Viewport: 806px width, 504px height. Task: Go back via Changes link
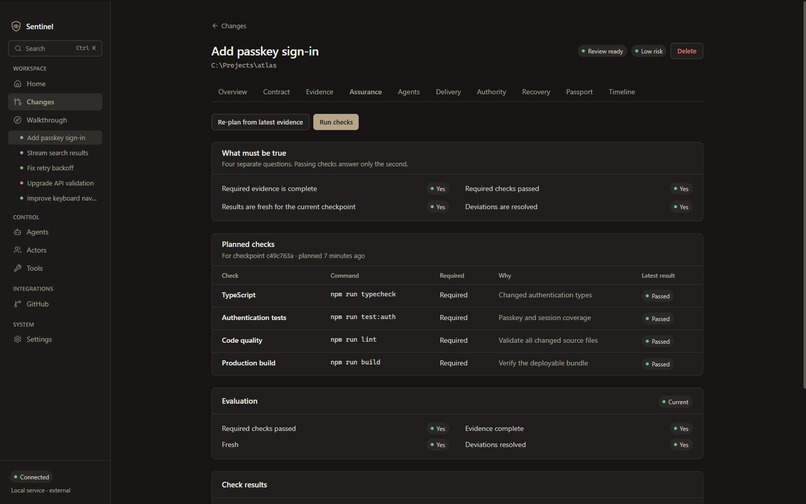(229, 26)
